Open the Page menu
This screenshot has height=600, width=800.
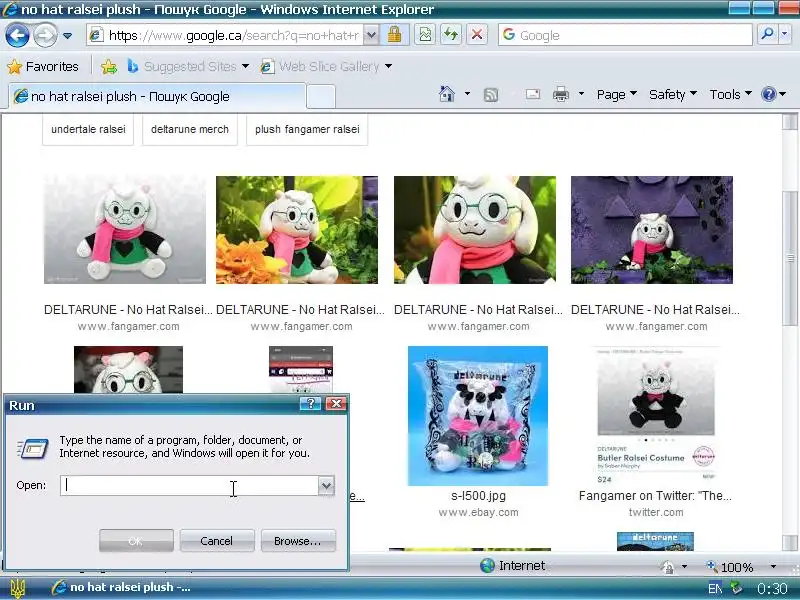click(616, 94)
